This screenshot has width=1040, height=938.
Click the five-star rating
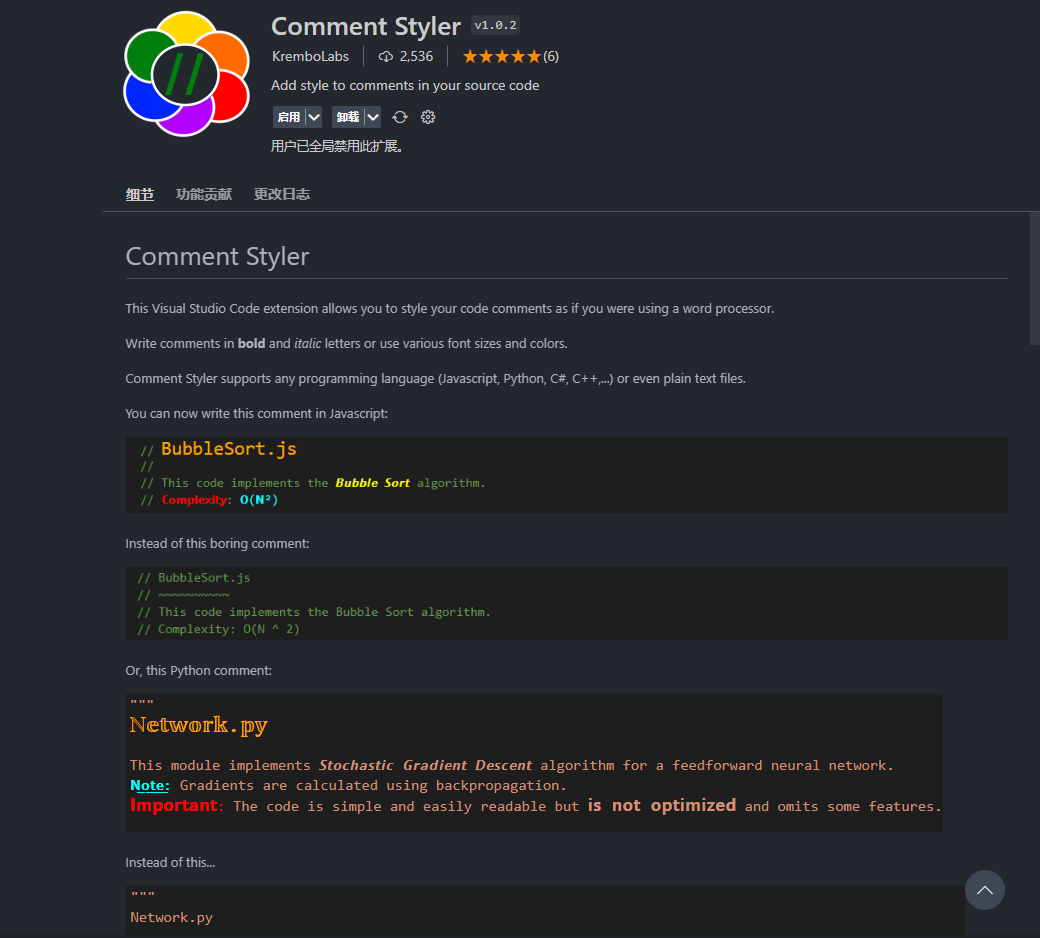(501, 56)
